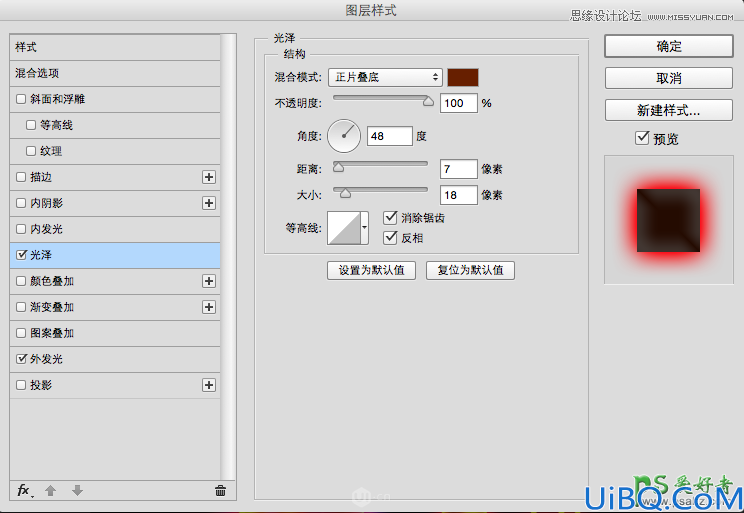
Task: Select the 斜面和浮雕 effect row label
Action: (57, 99)
